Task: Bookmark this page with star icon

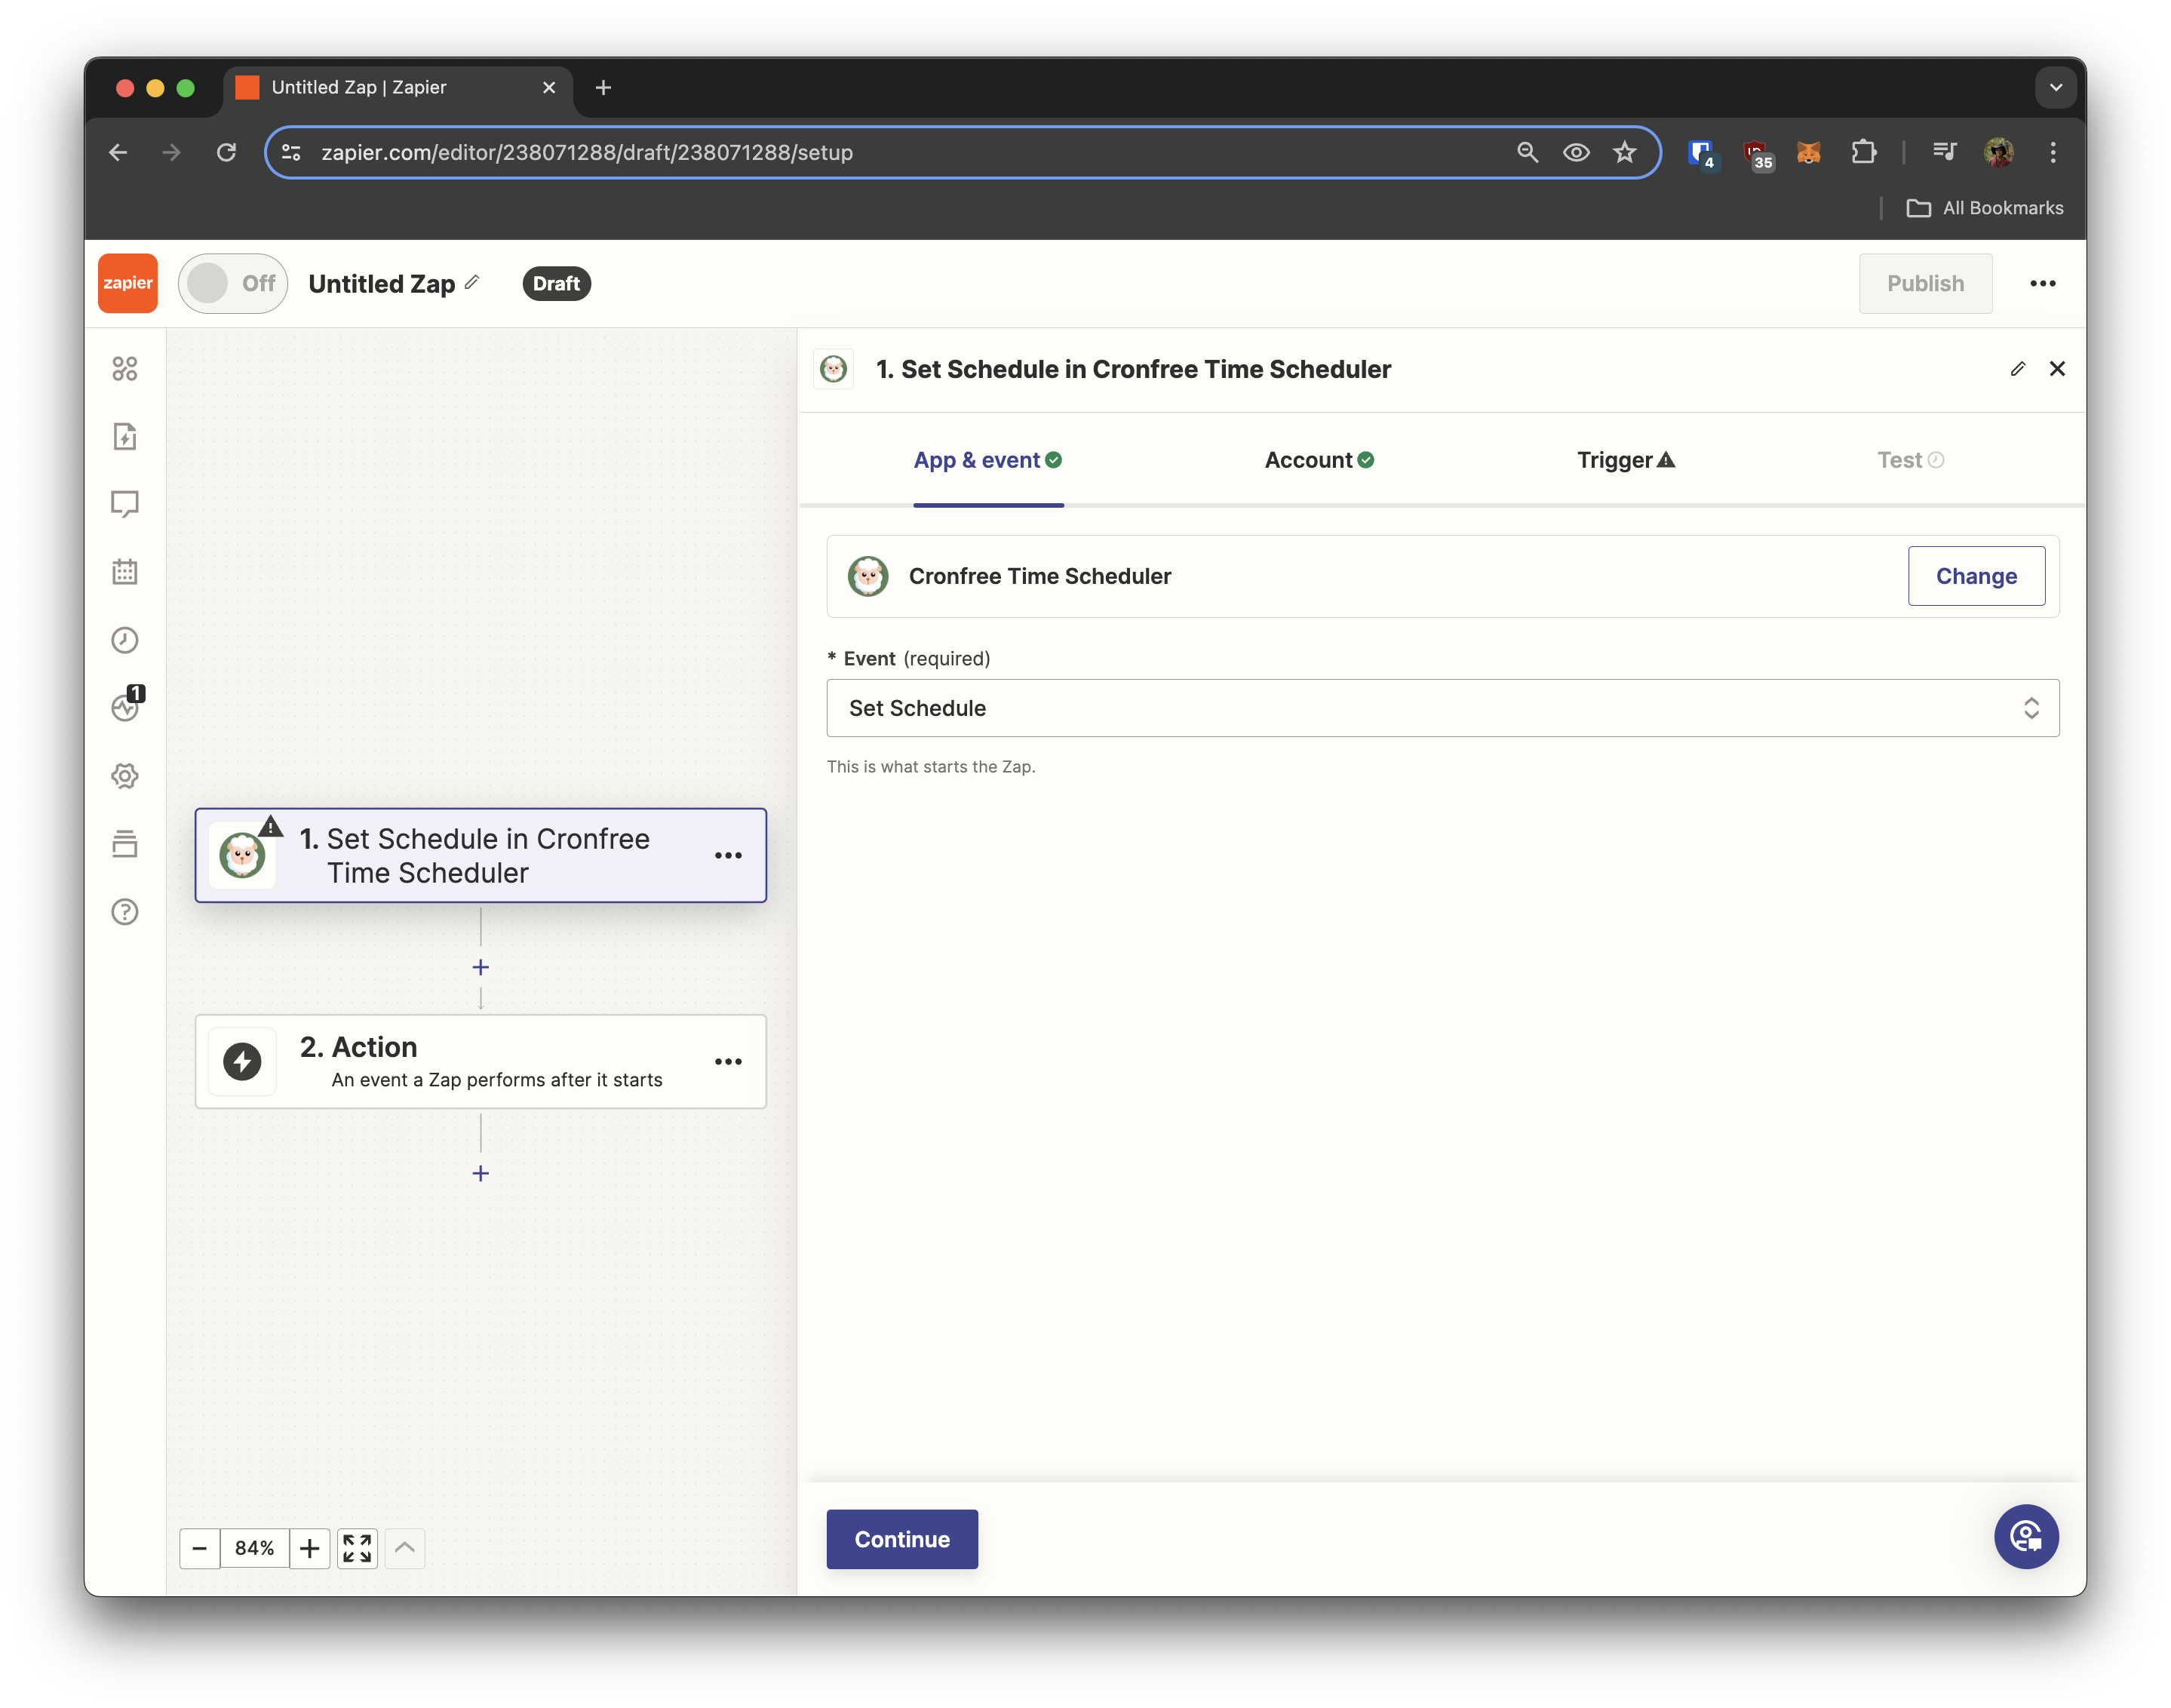Action: tap(1624, 152)
